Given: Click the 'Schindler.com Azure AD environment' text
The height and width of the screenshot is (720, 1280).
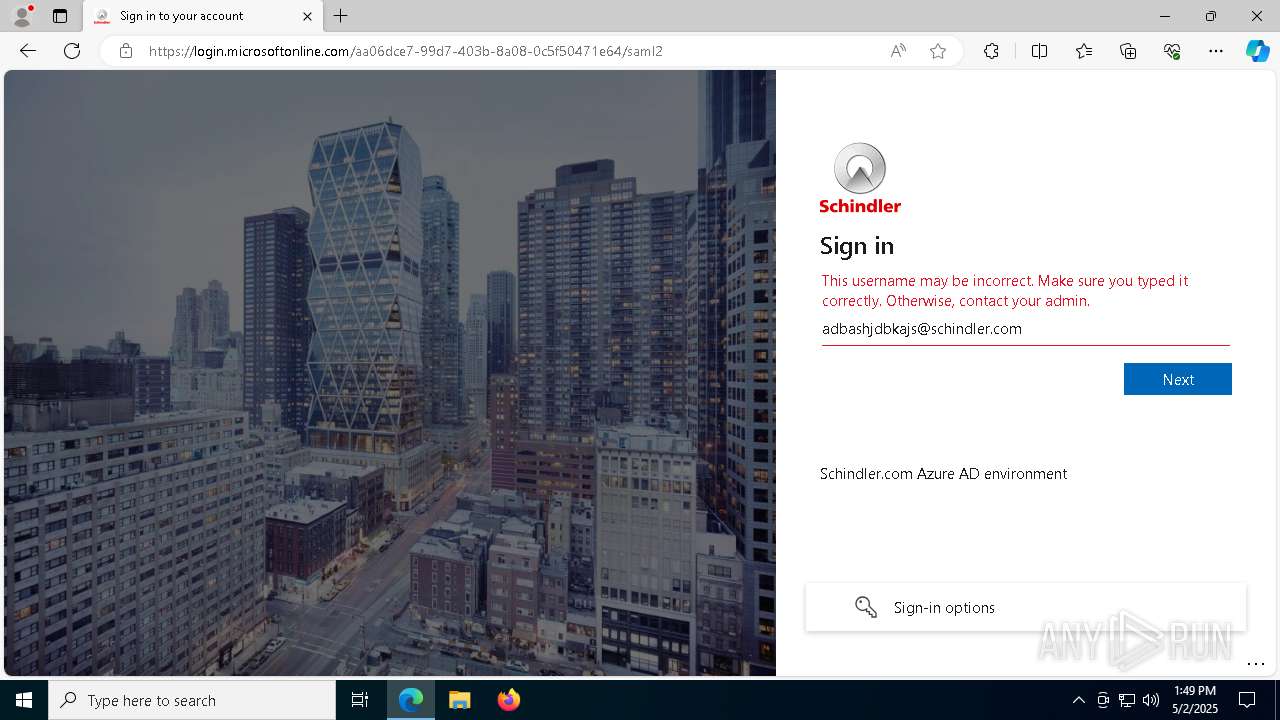Looking at the screenshot, I should point(943,474).
